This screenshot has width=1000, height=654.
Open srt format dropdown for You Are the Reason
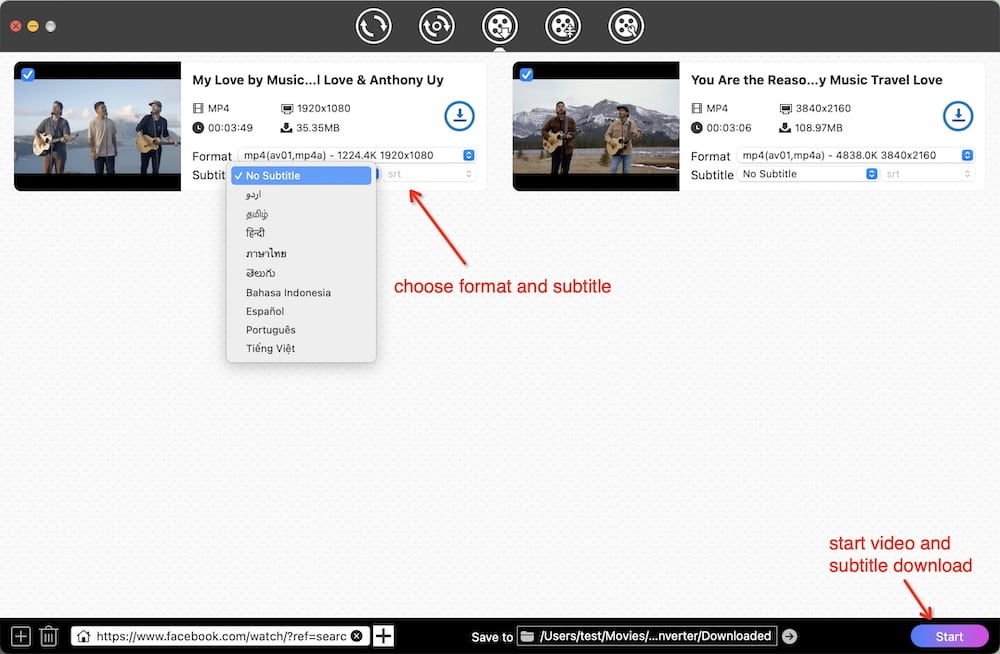coord(928,174)
